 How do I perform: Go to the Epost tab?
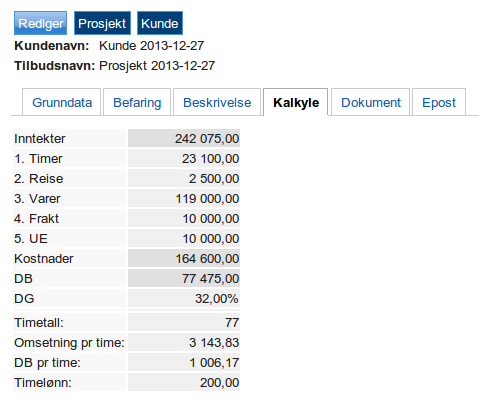[x=439, y=102]
